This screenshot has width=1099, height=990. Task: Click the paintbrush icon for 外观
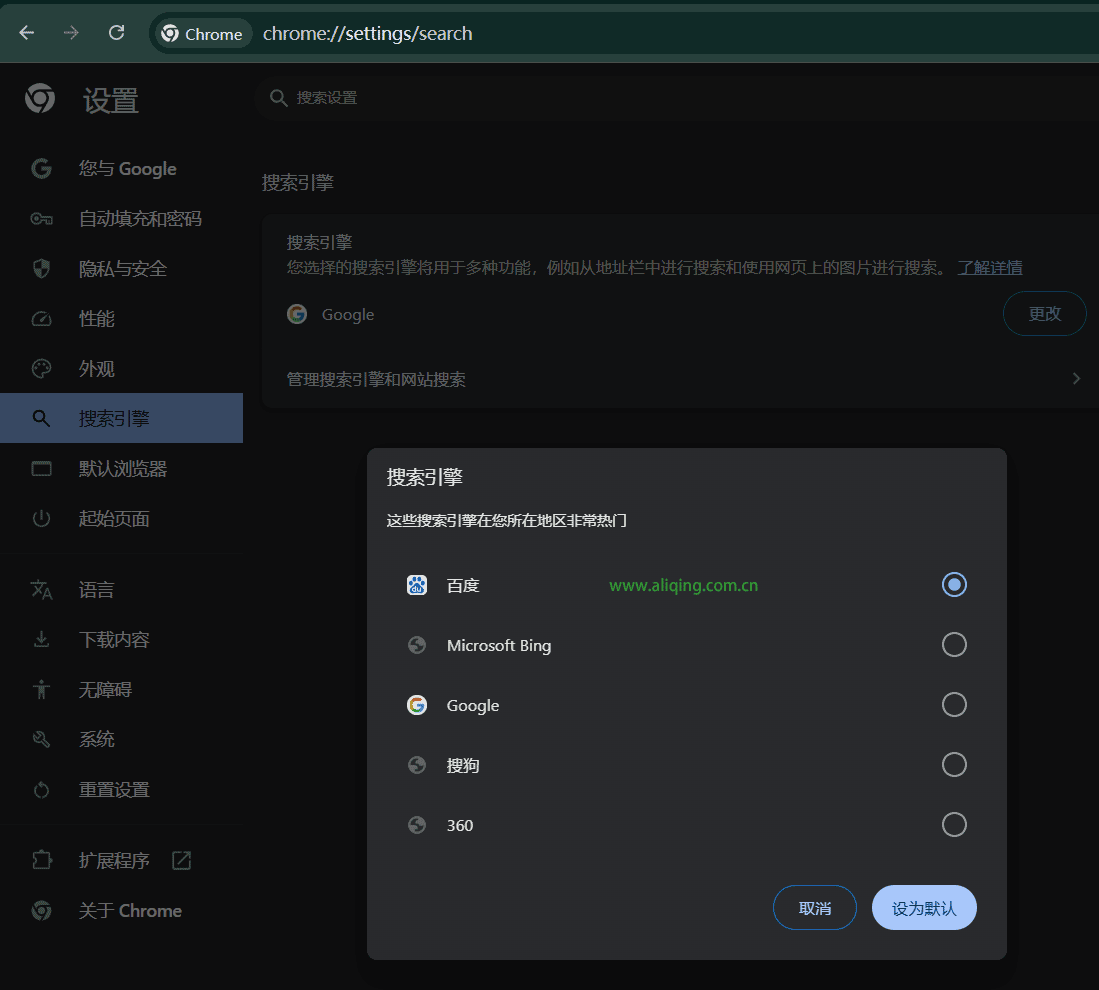click(40, 368)
